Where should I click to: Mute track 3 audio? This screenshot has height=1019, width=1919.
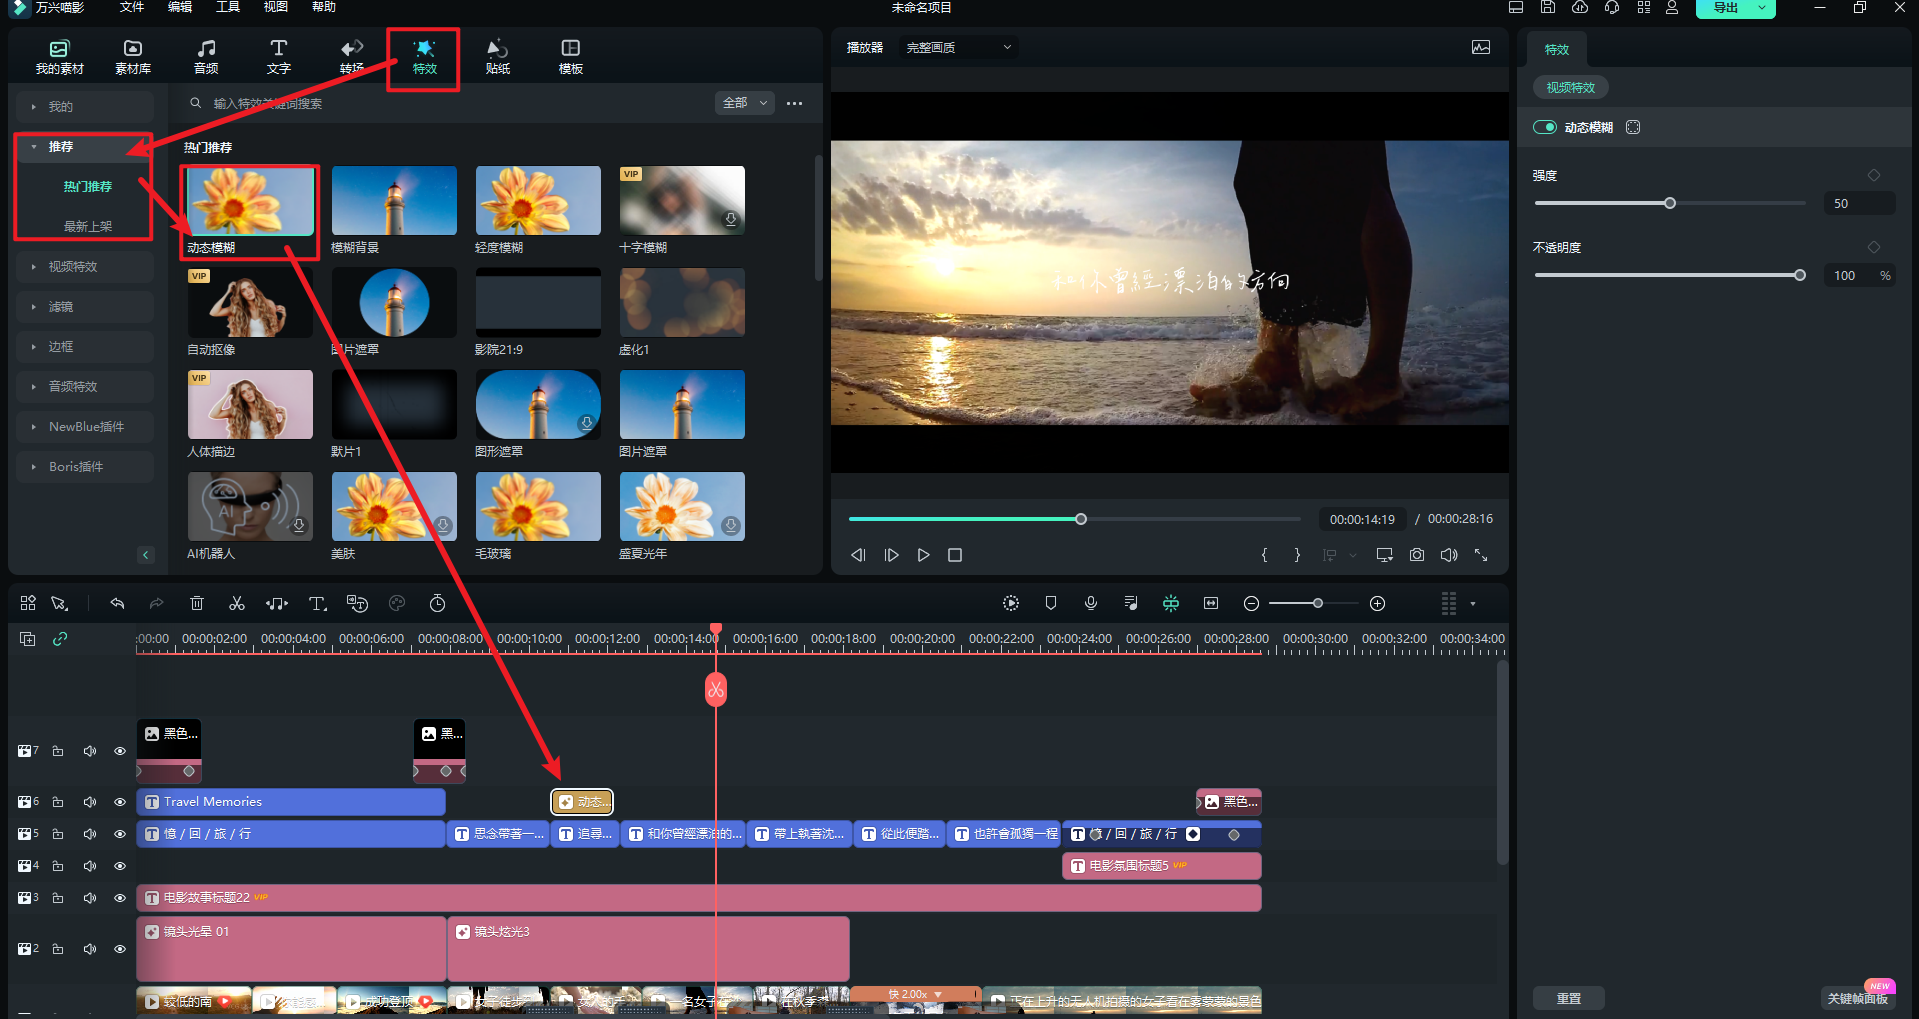90,898
